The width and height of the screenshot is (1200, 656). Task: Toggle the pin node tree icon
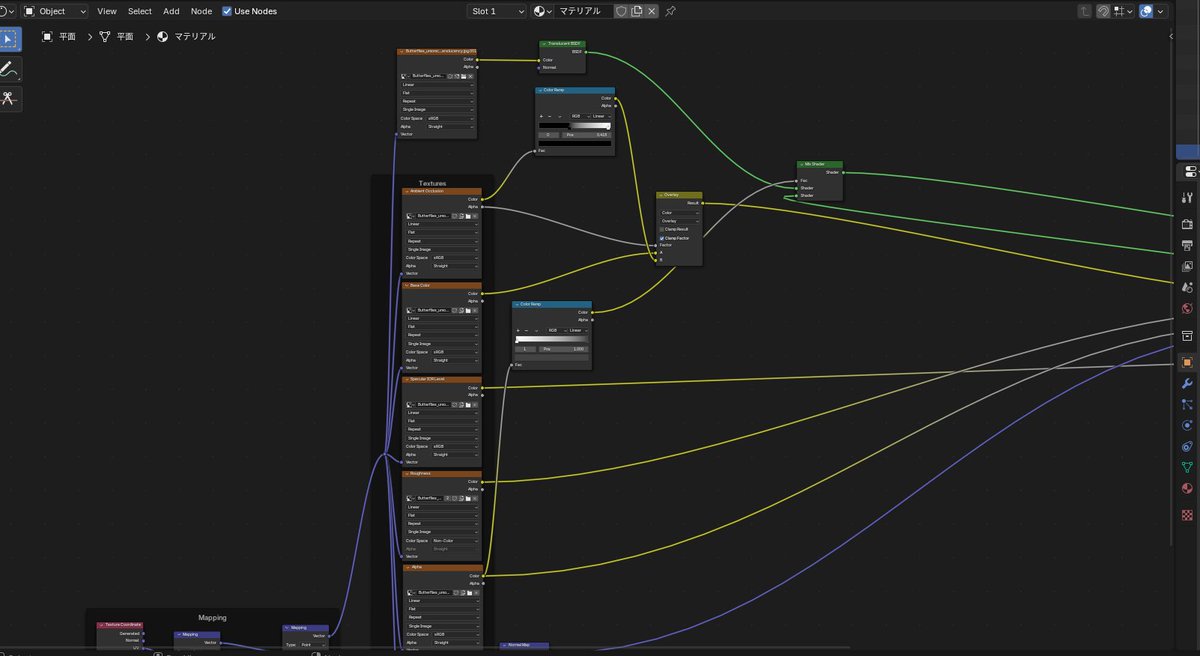click(x=670, y=11)
